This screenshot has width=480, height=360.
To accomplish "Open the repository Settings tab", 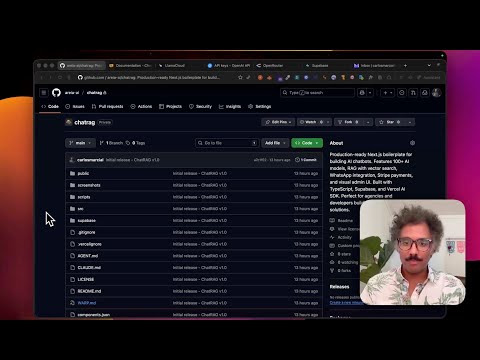I will click(260, 106).
